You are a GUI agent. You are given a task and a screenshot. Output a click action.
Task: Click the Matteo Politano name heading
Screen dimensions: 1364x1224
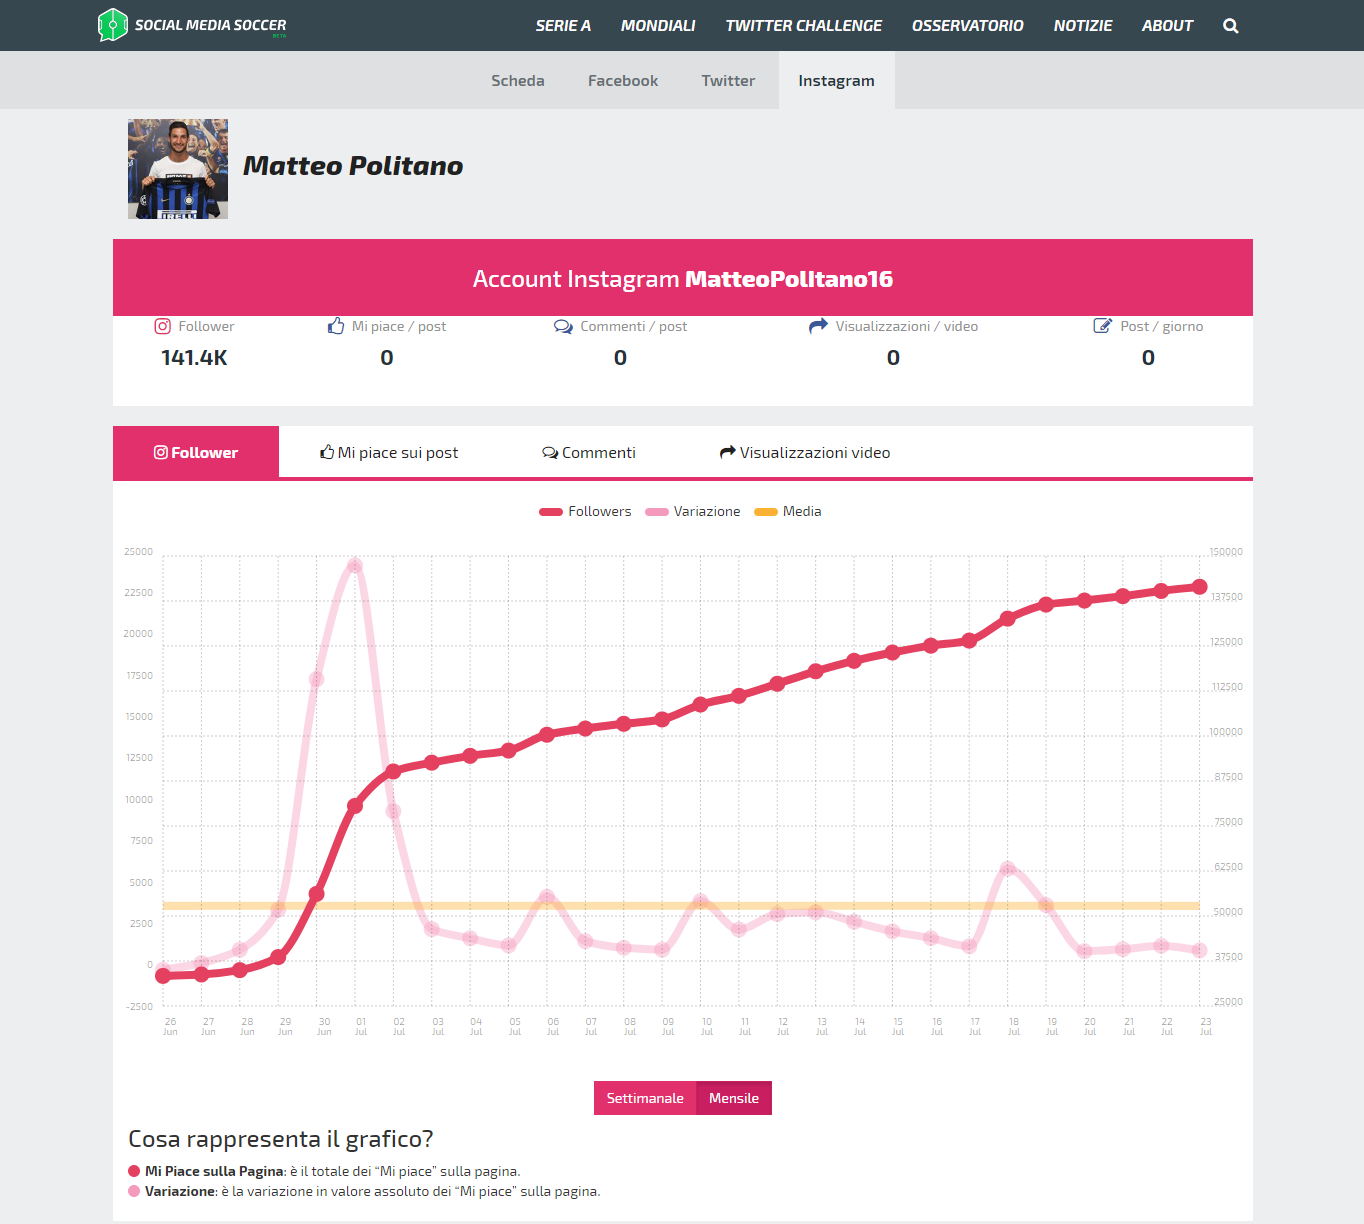coord(353,166)
